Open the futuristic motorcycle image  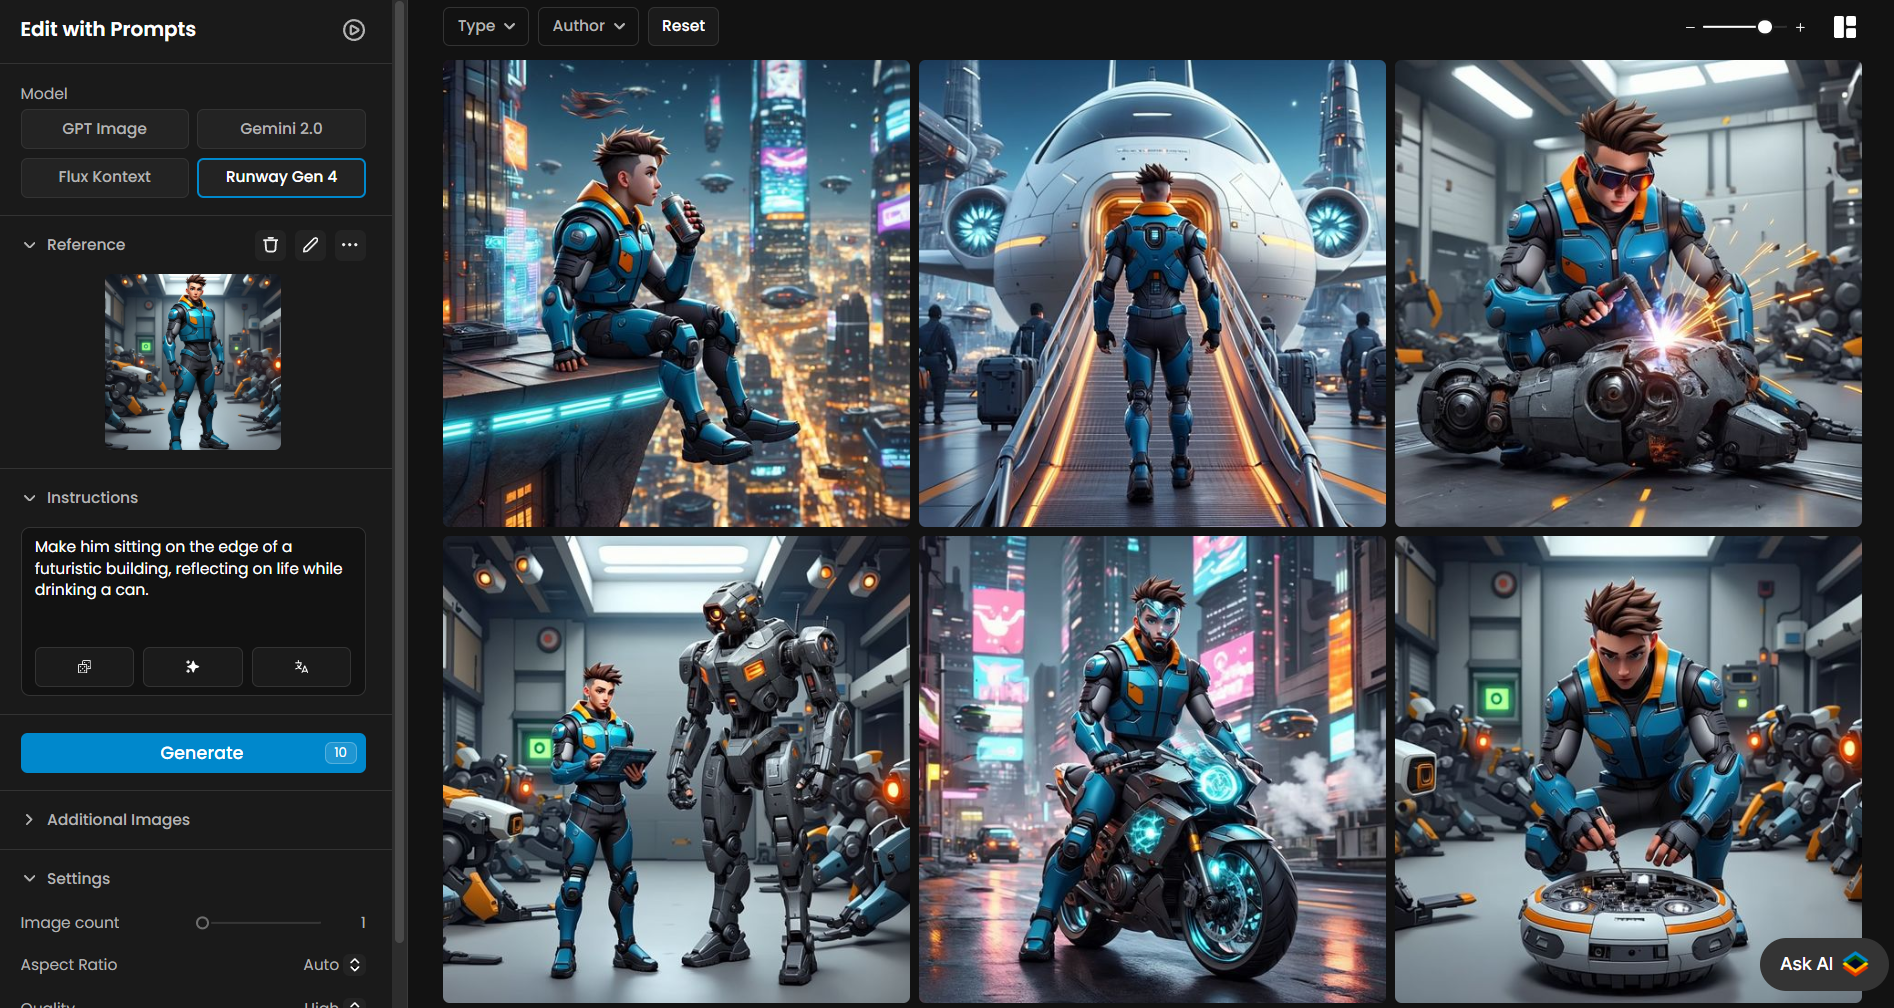click(1152, 769)
